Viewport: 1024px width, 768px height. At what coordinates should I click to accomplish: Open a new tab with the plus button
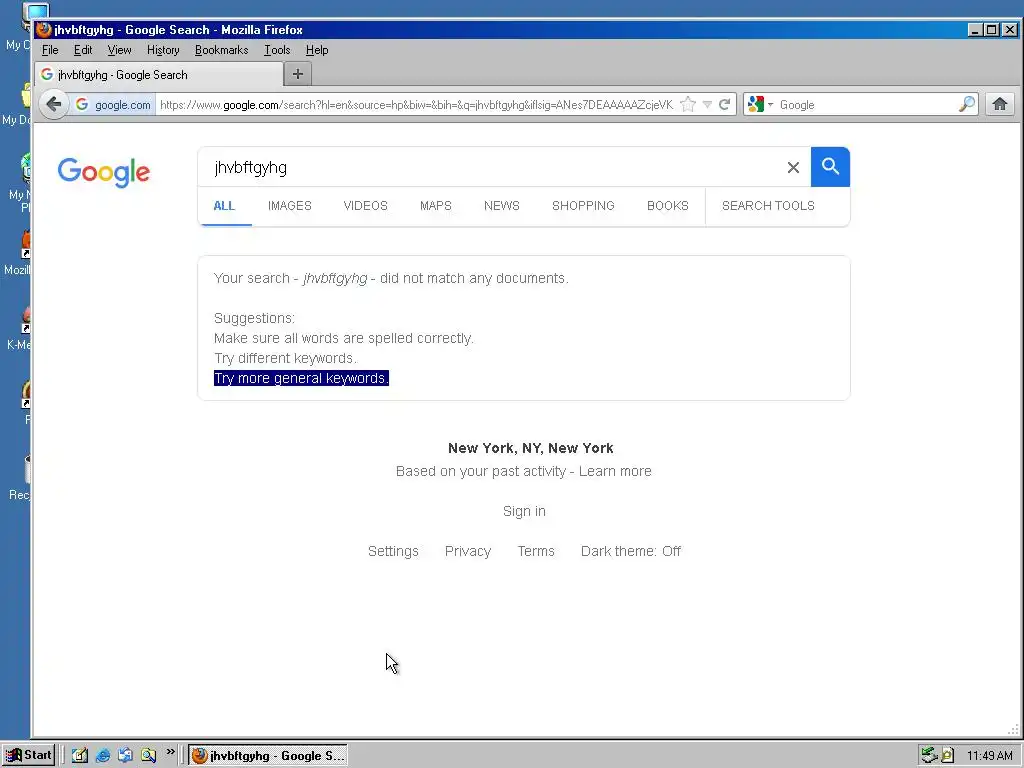298,74
